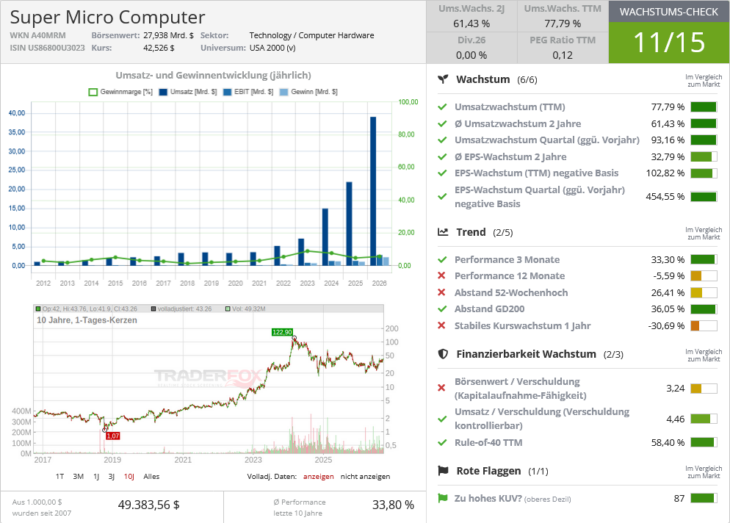The width and height of the screenshot is (730, 523).
Task: Click the checkmark beside EPS-Wachstum Quartal
Action: click(442, 197)
